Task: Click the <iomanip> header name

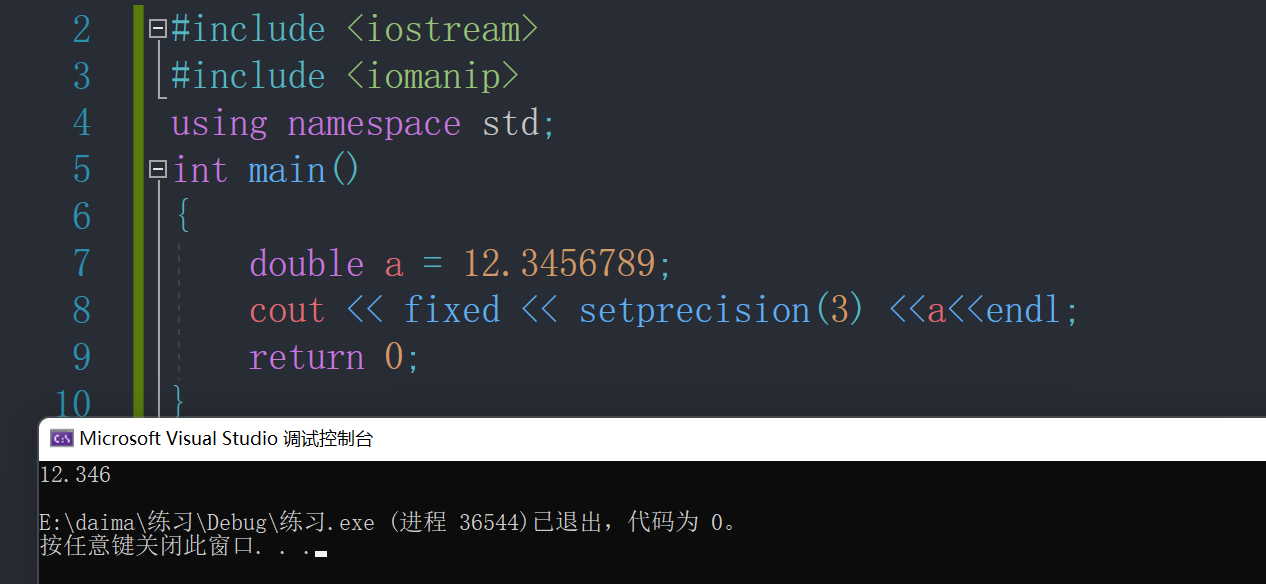Action: 432,75
